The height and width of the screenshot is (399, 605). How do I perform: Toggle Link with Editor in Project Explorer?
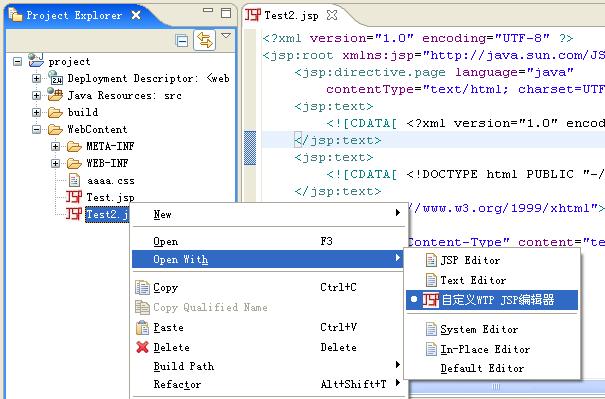click(x=204, y=40)
